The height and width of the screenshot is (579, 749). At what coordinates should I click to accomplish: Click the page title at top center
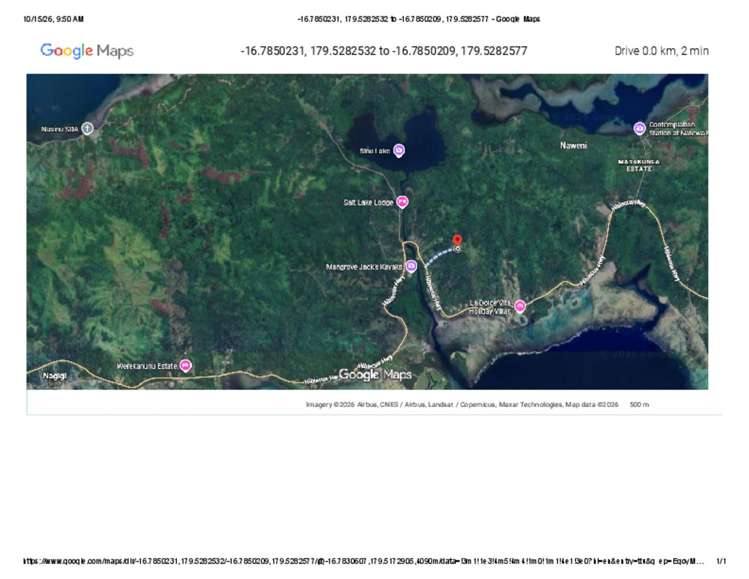click(x=418, y=19)
